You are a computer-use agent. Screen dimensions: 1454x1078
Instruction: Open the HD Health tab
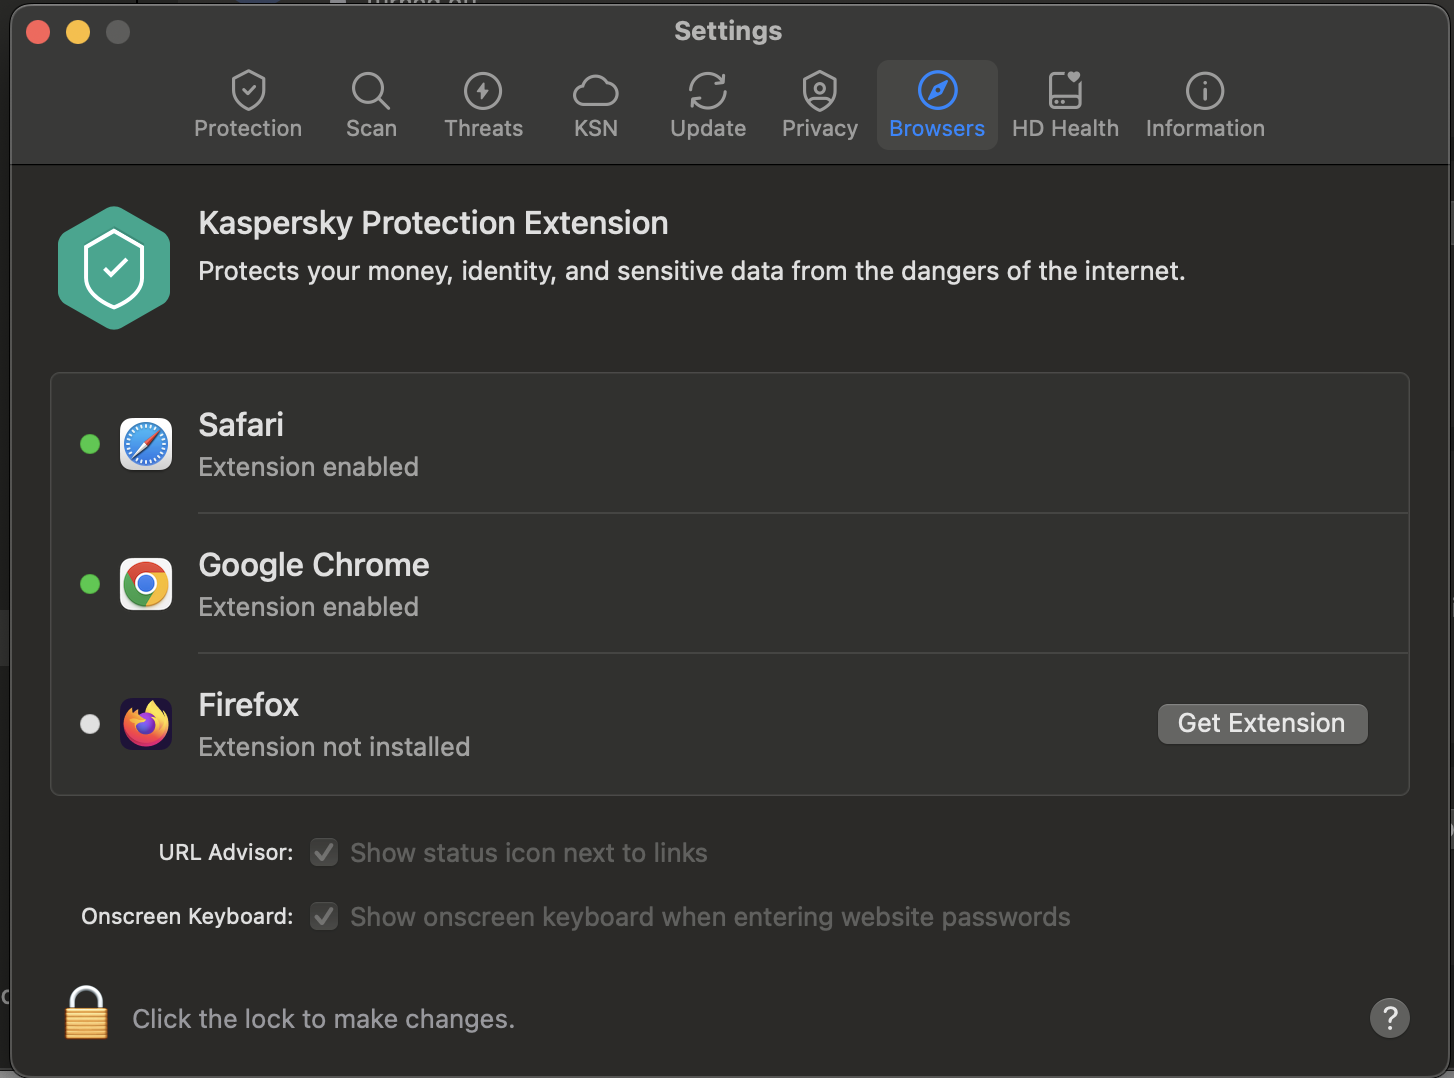pyautogui.click(x=1065, y=105)
